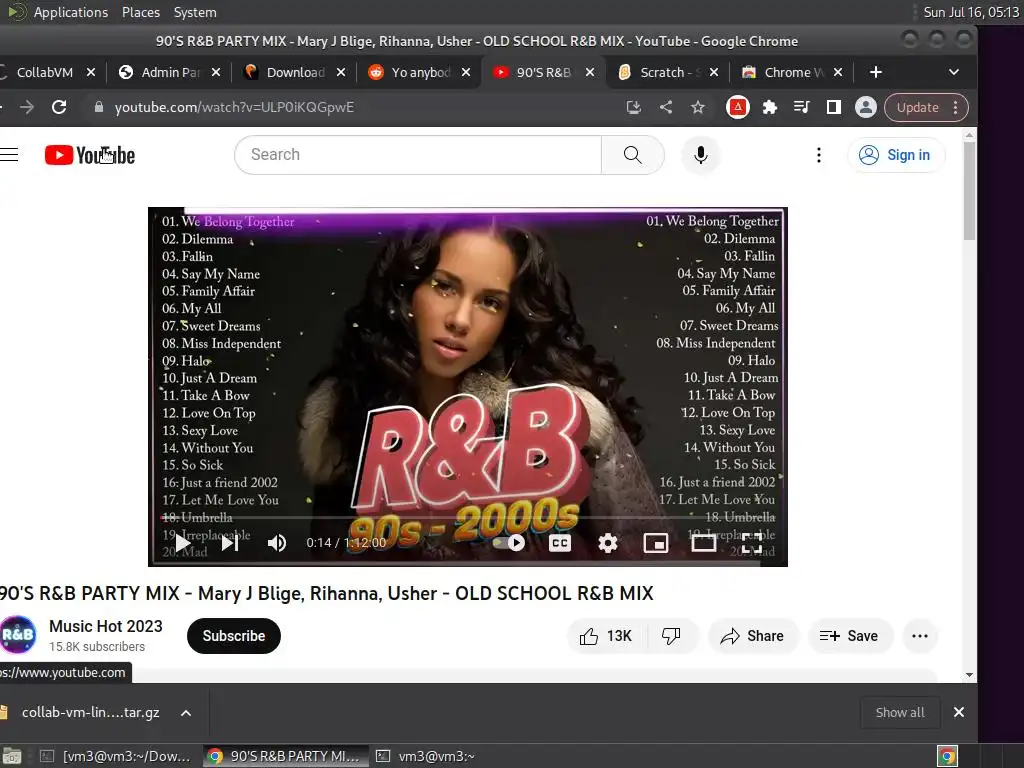Switch to the Download tab

point(295,72)
